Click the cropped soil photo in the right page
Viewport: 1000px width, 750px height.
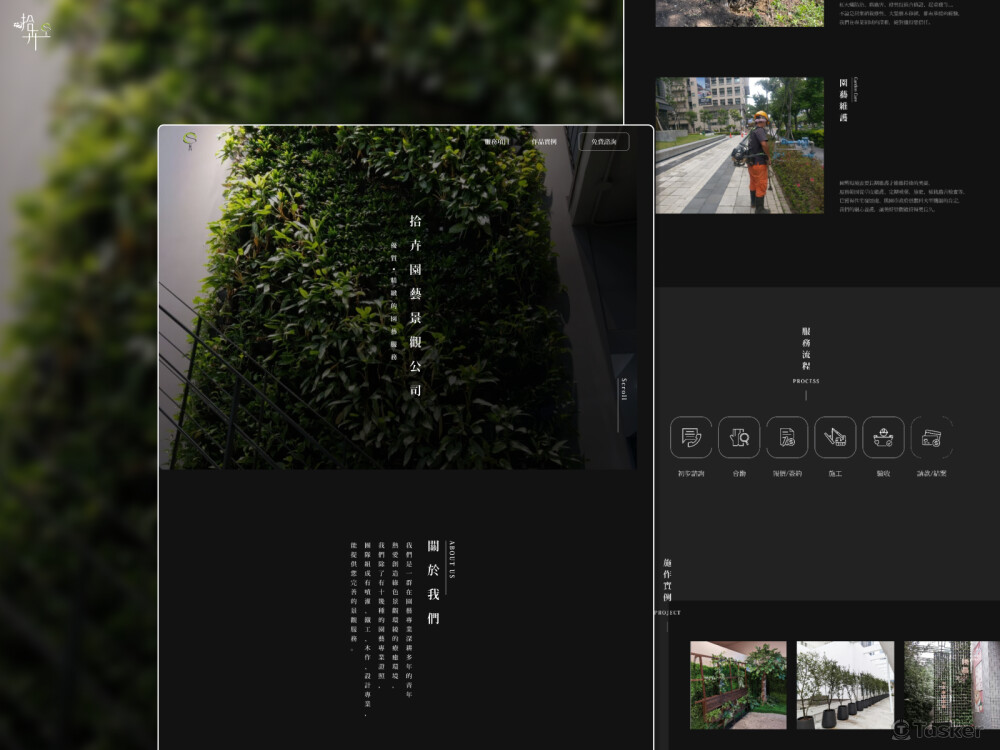740,13
